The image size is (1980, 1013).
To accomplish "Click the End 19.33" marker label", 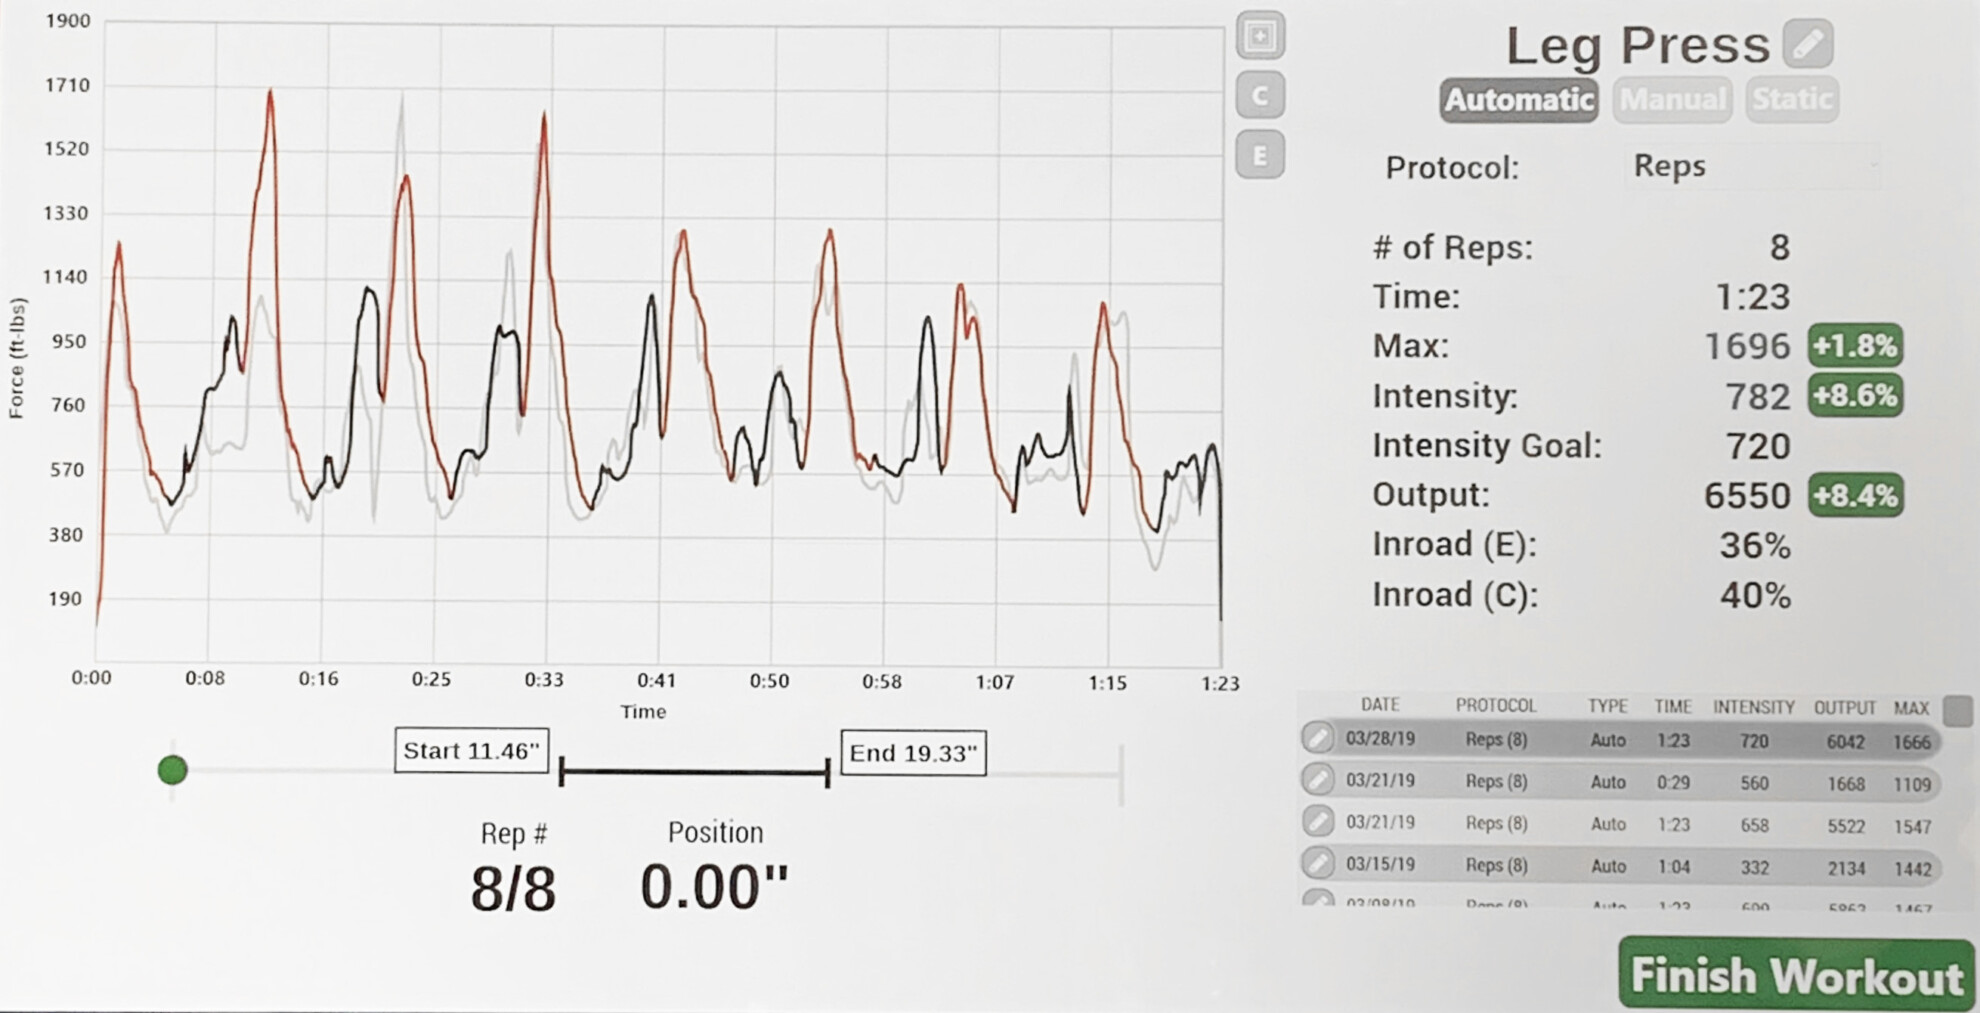I will pos(913,753).
